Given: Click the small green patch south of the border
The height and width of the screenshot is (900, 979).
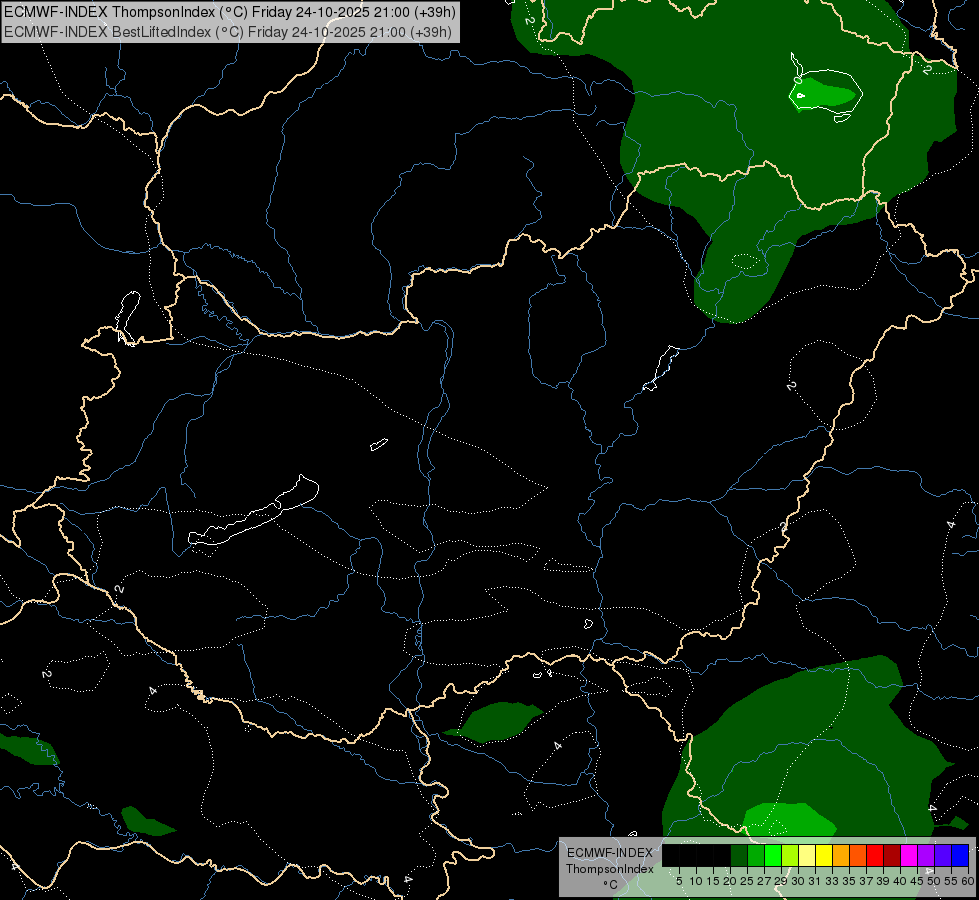Looking at the screenshot, I should (499, 721).
